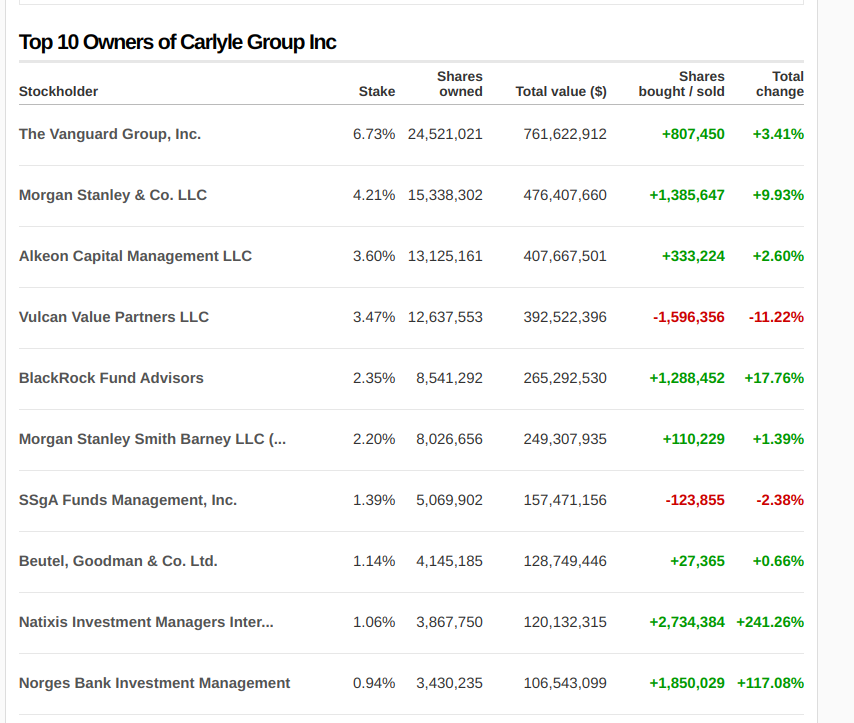The image size is (854, 723).
Task: Select the +17.76% total change cell
Action: pyautogui.click(x=774, y=378)
